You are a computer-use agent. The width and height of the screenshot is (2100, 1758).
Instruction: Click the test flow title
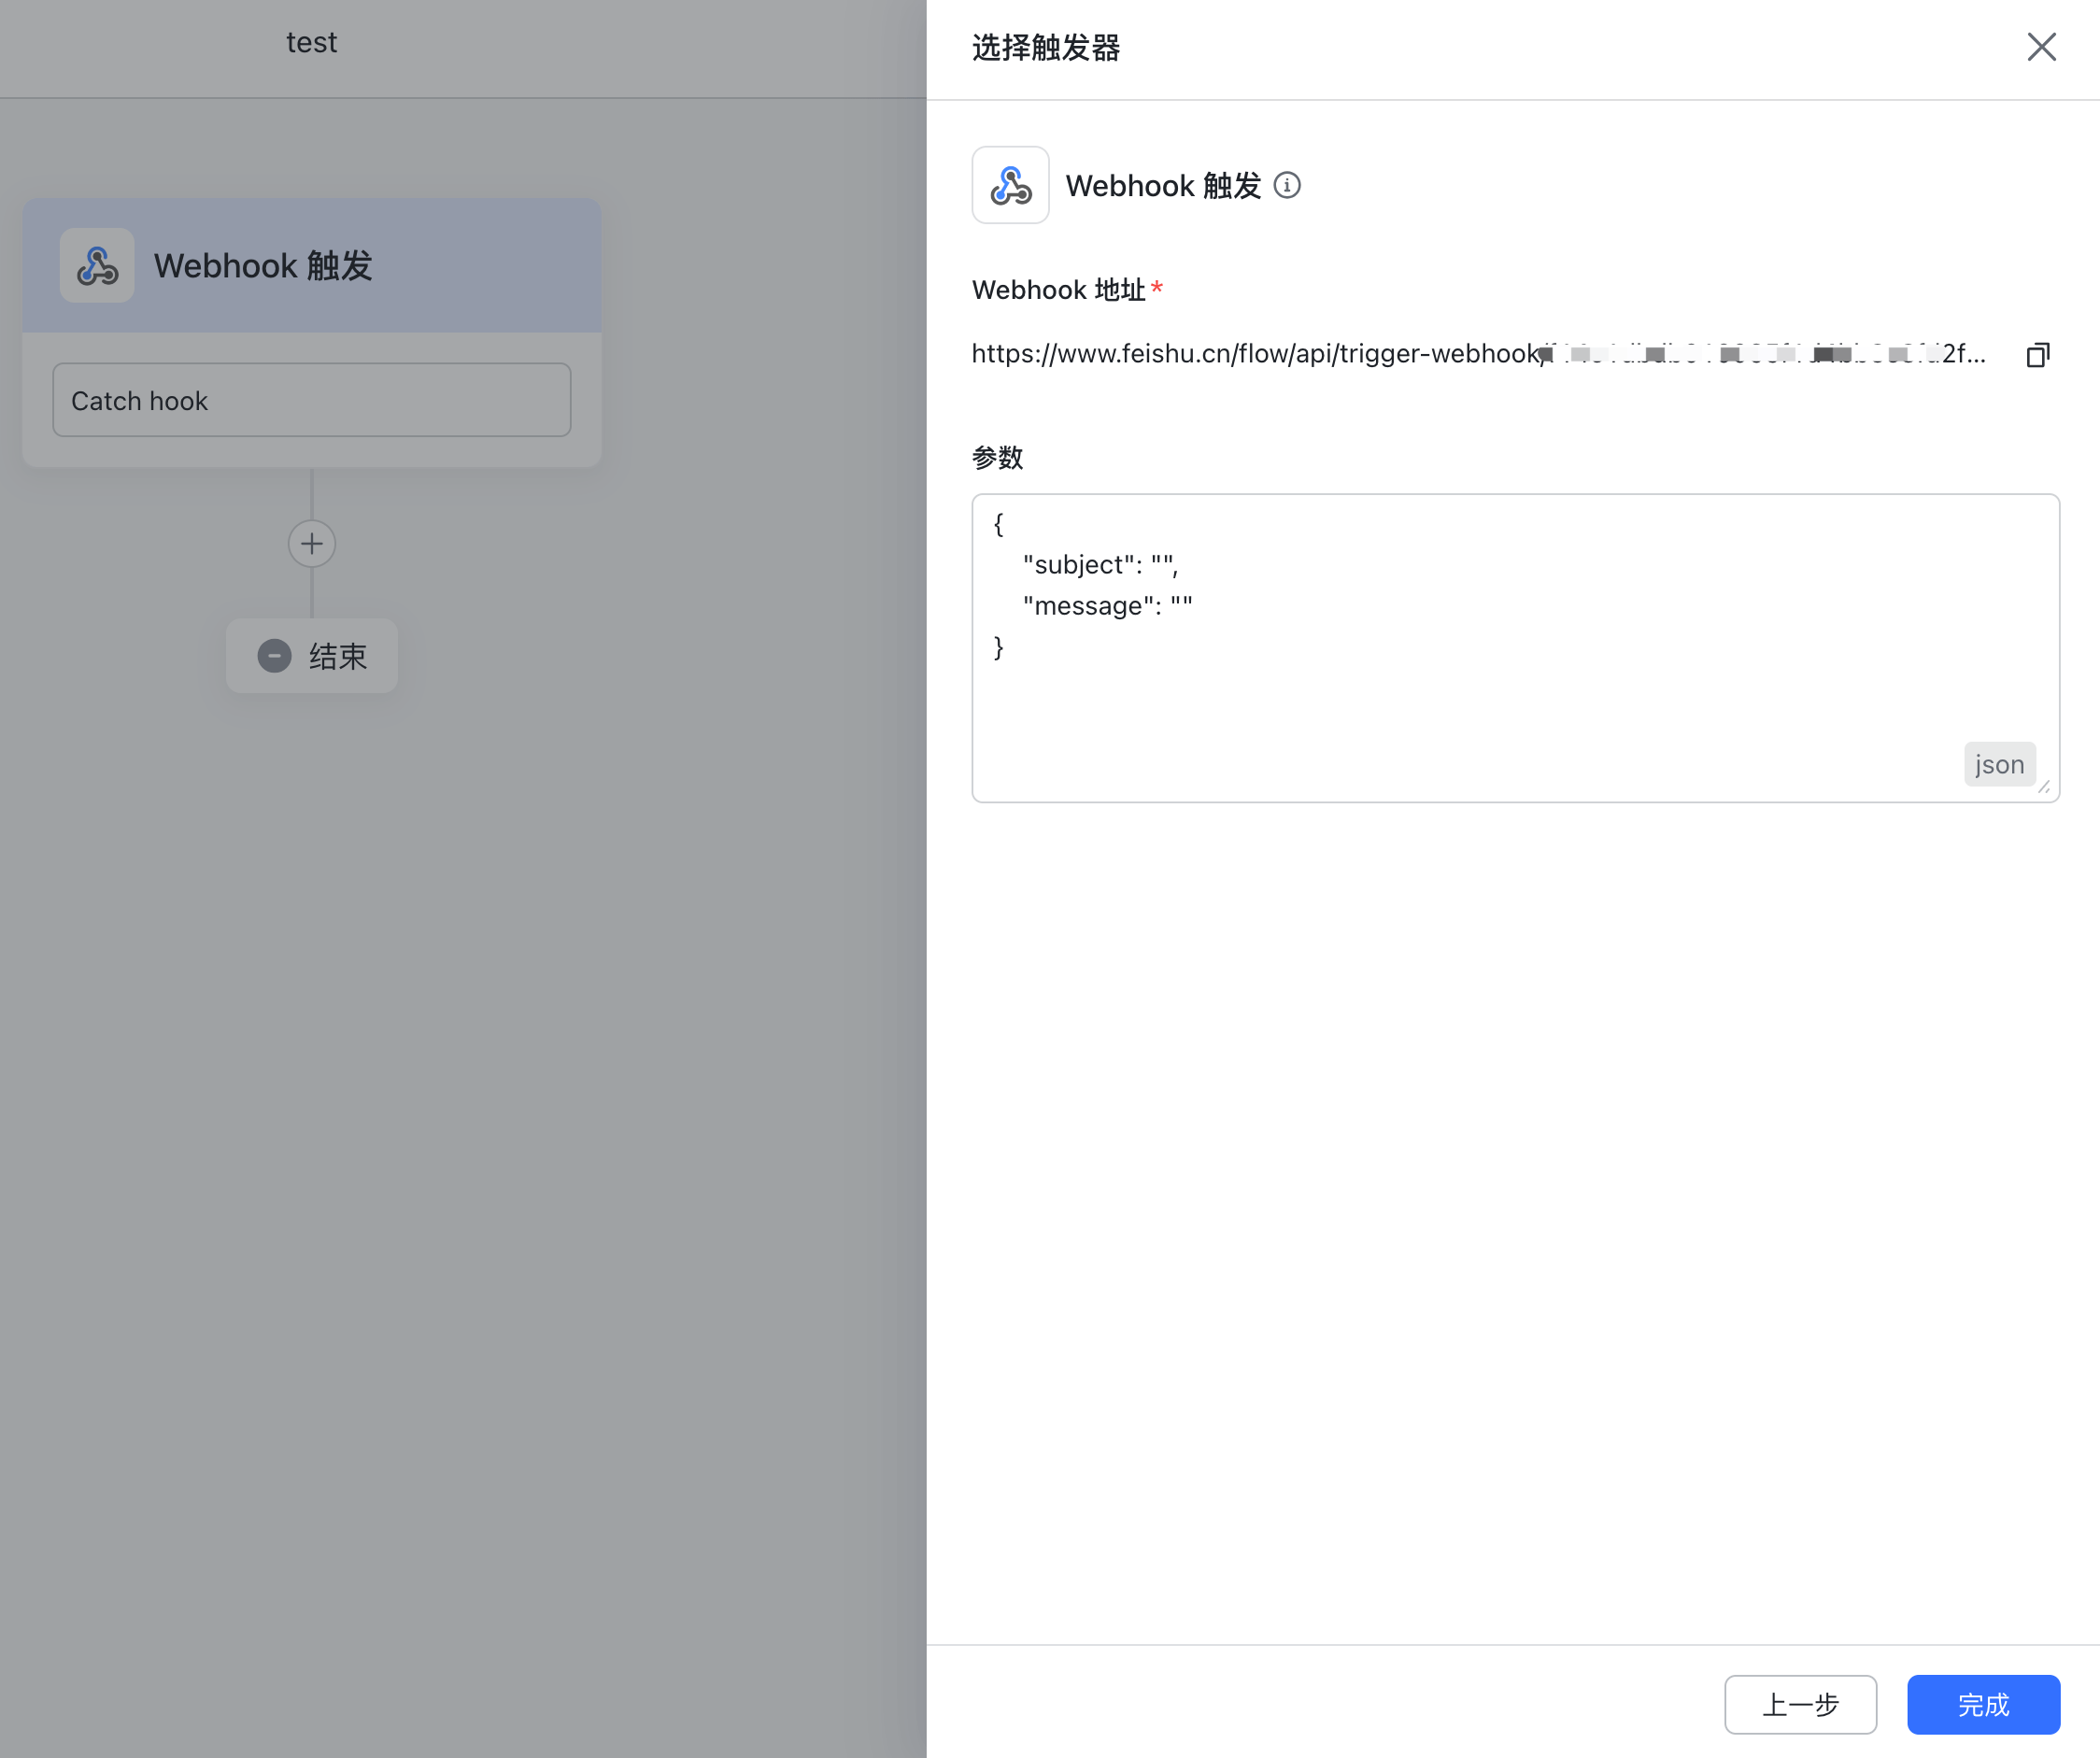point(311,41)
